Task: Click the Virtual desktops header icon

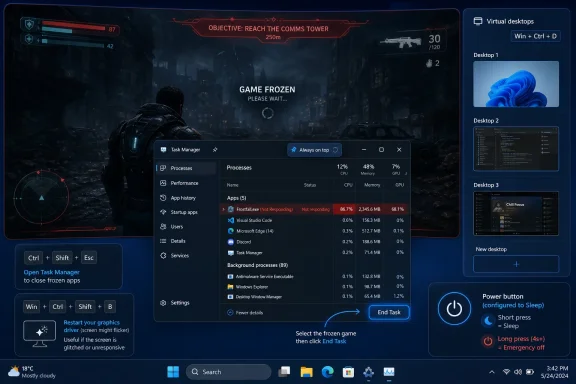Action: pyautogui.click(x=478, y=21)
